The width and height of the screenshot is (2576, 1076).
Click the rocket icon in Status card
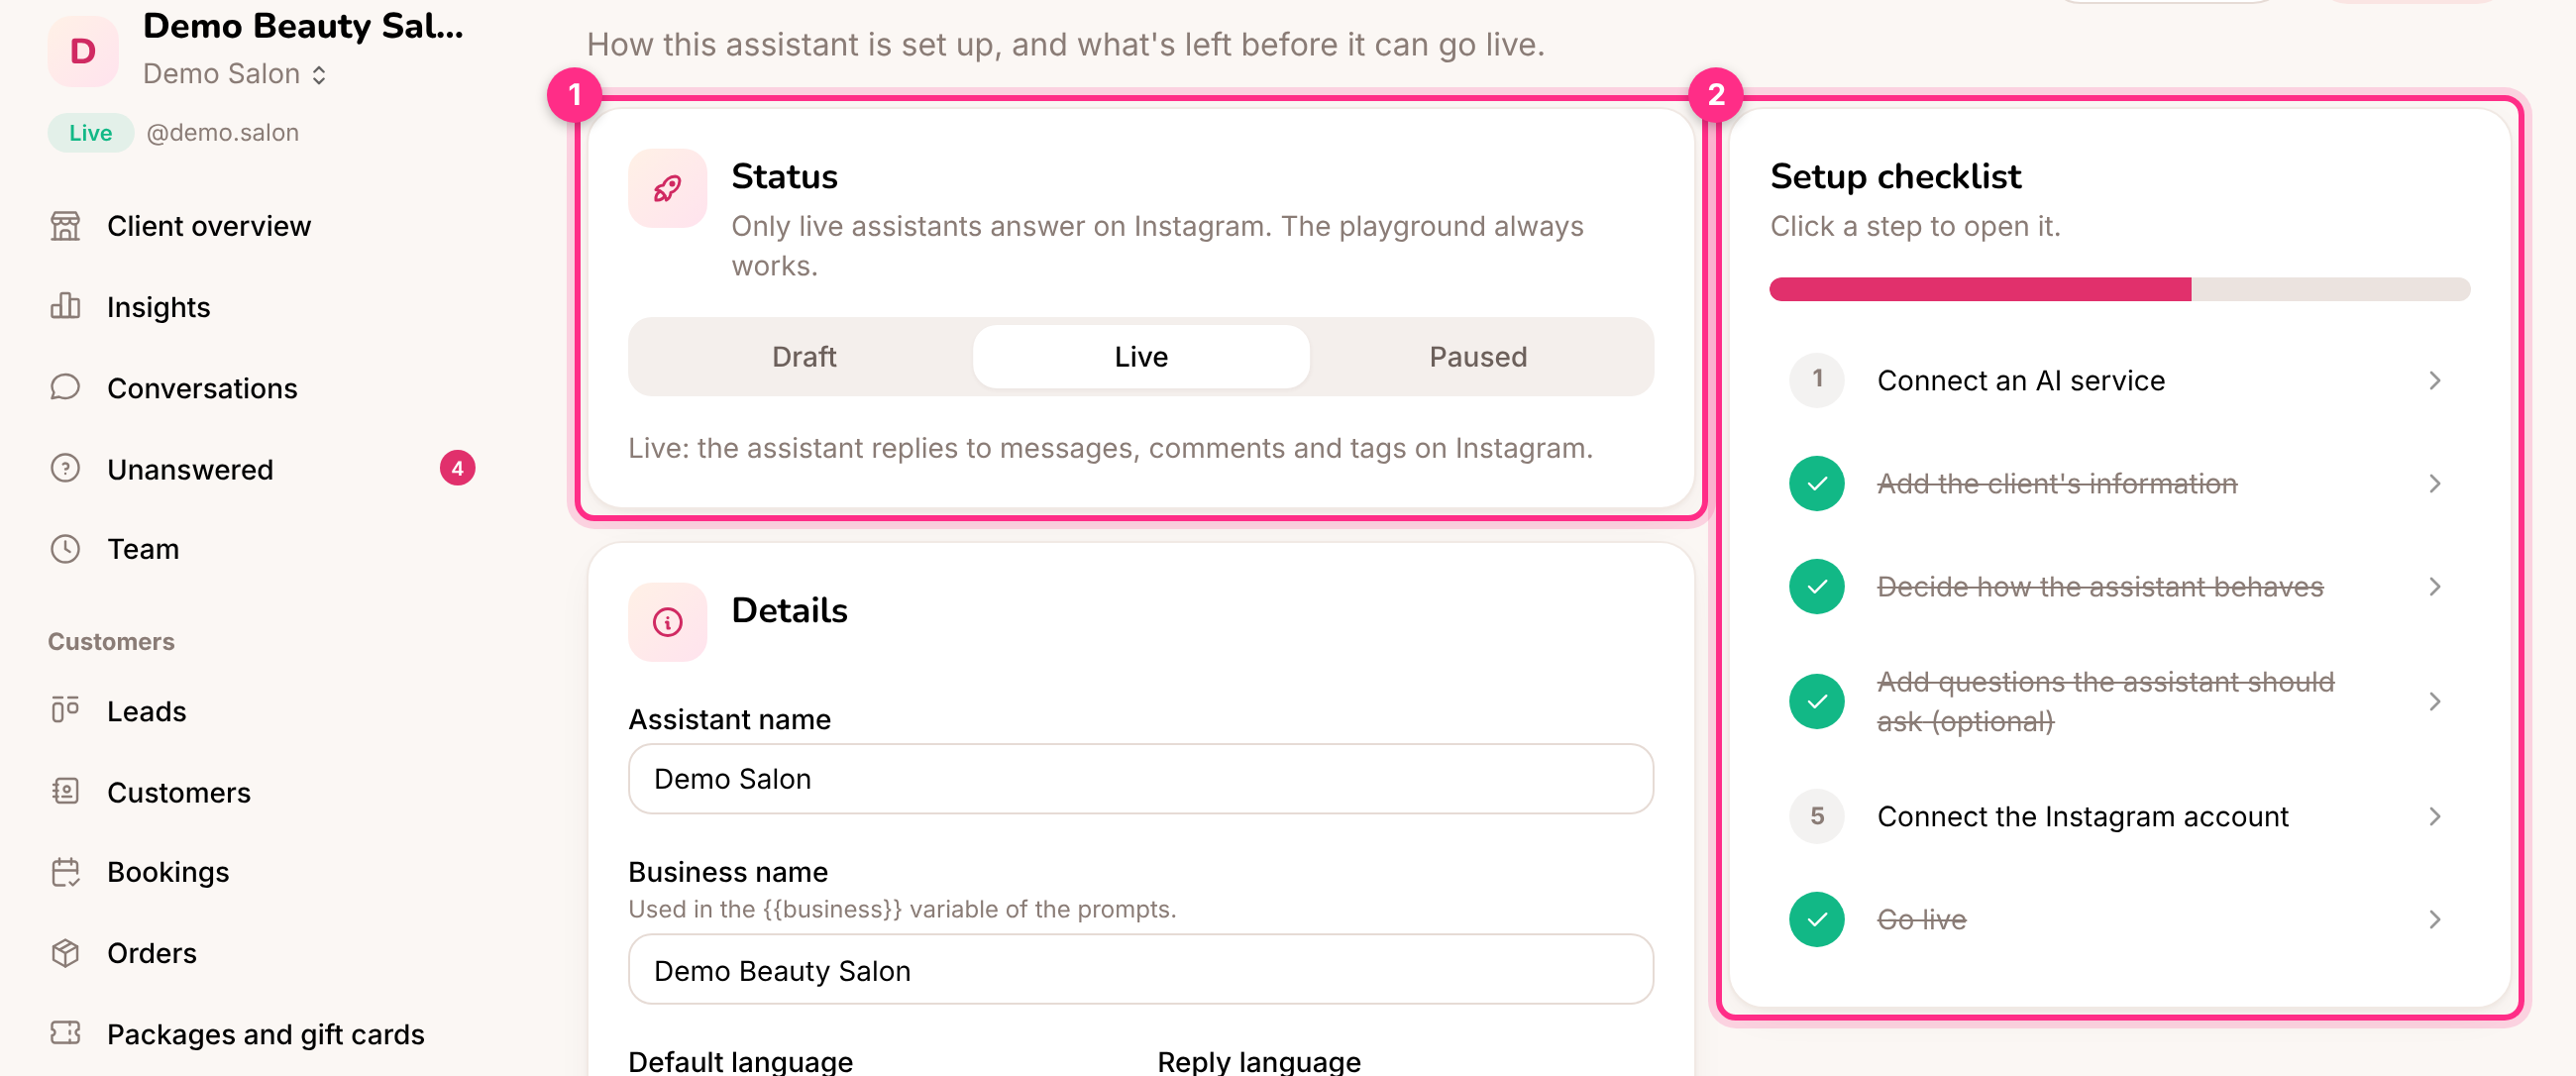pos(667,188)
